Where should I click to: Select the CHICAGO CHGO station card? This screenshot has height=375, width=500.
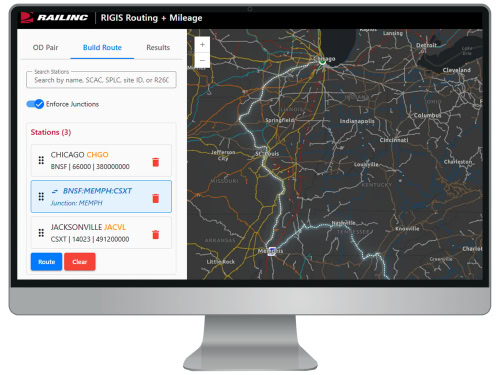pos(101,160)
